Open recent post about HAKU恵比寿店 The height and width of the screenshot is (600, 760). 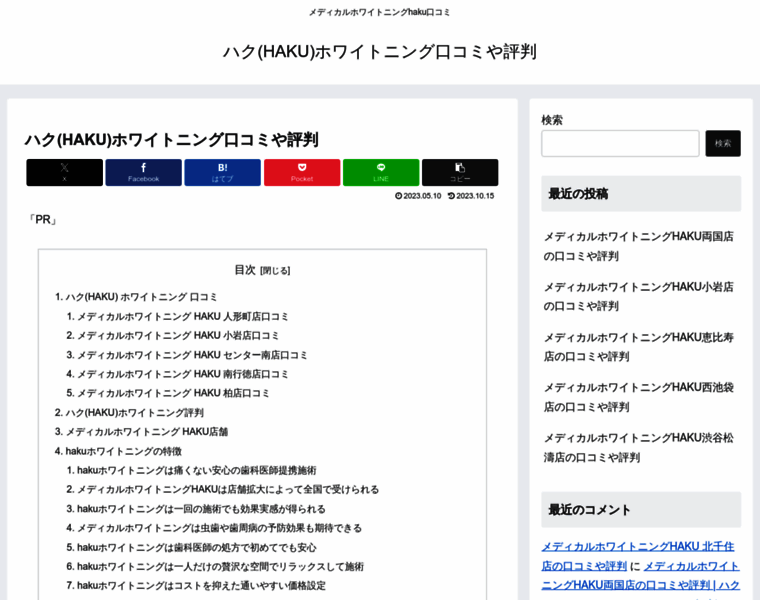tap(638, 346)
